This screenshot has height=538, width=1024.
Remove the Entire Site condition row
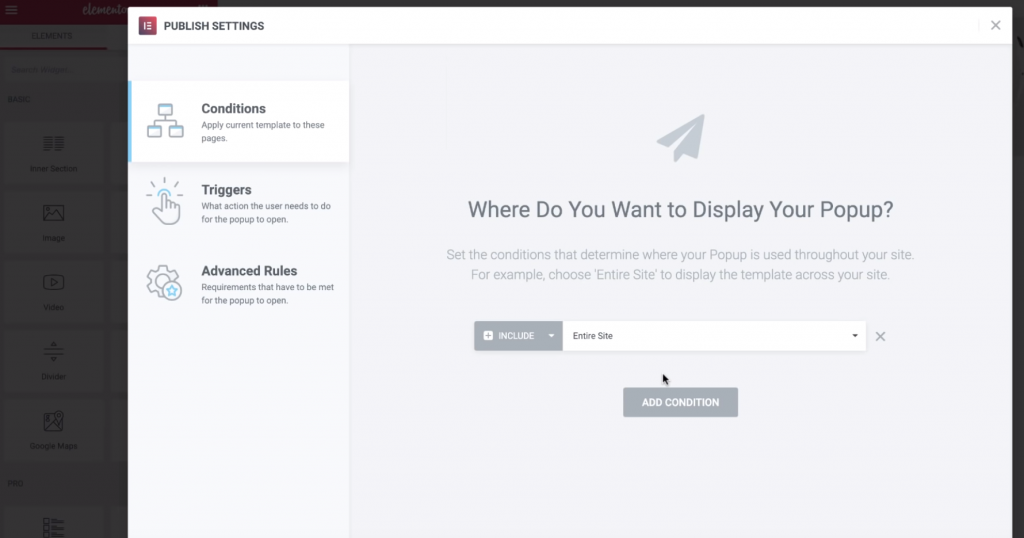880,336
